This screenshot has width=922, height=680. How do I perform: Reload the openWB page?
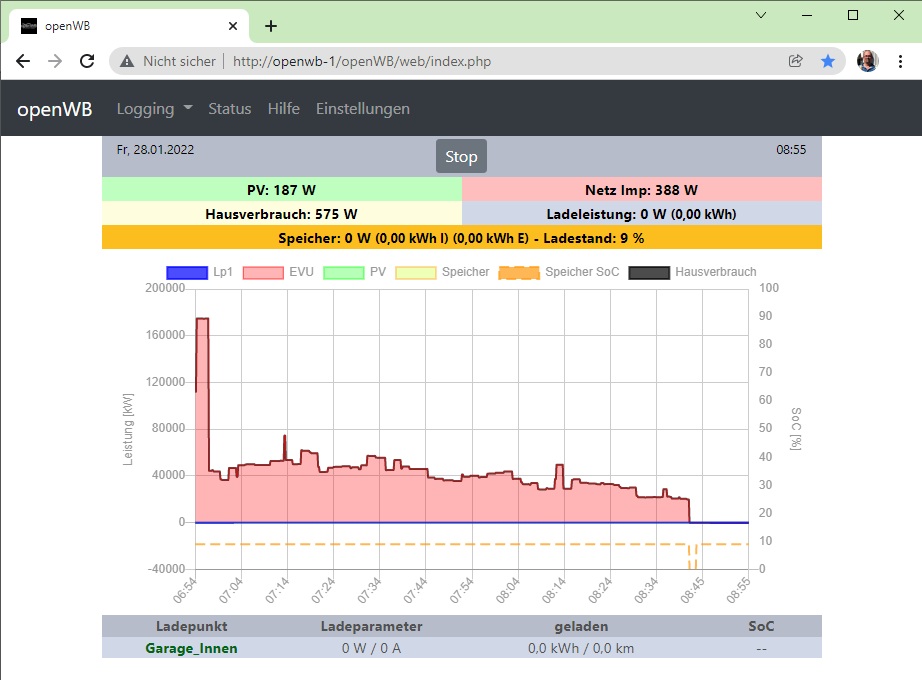(88, 61)
